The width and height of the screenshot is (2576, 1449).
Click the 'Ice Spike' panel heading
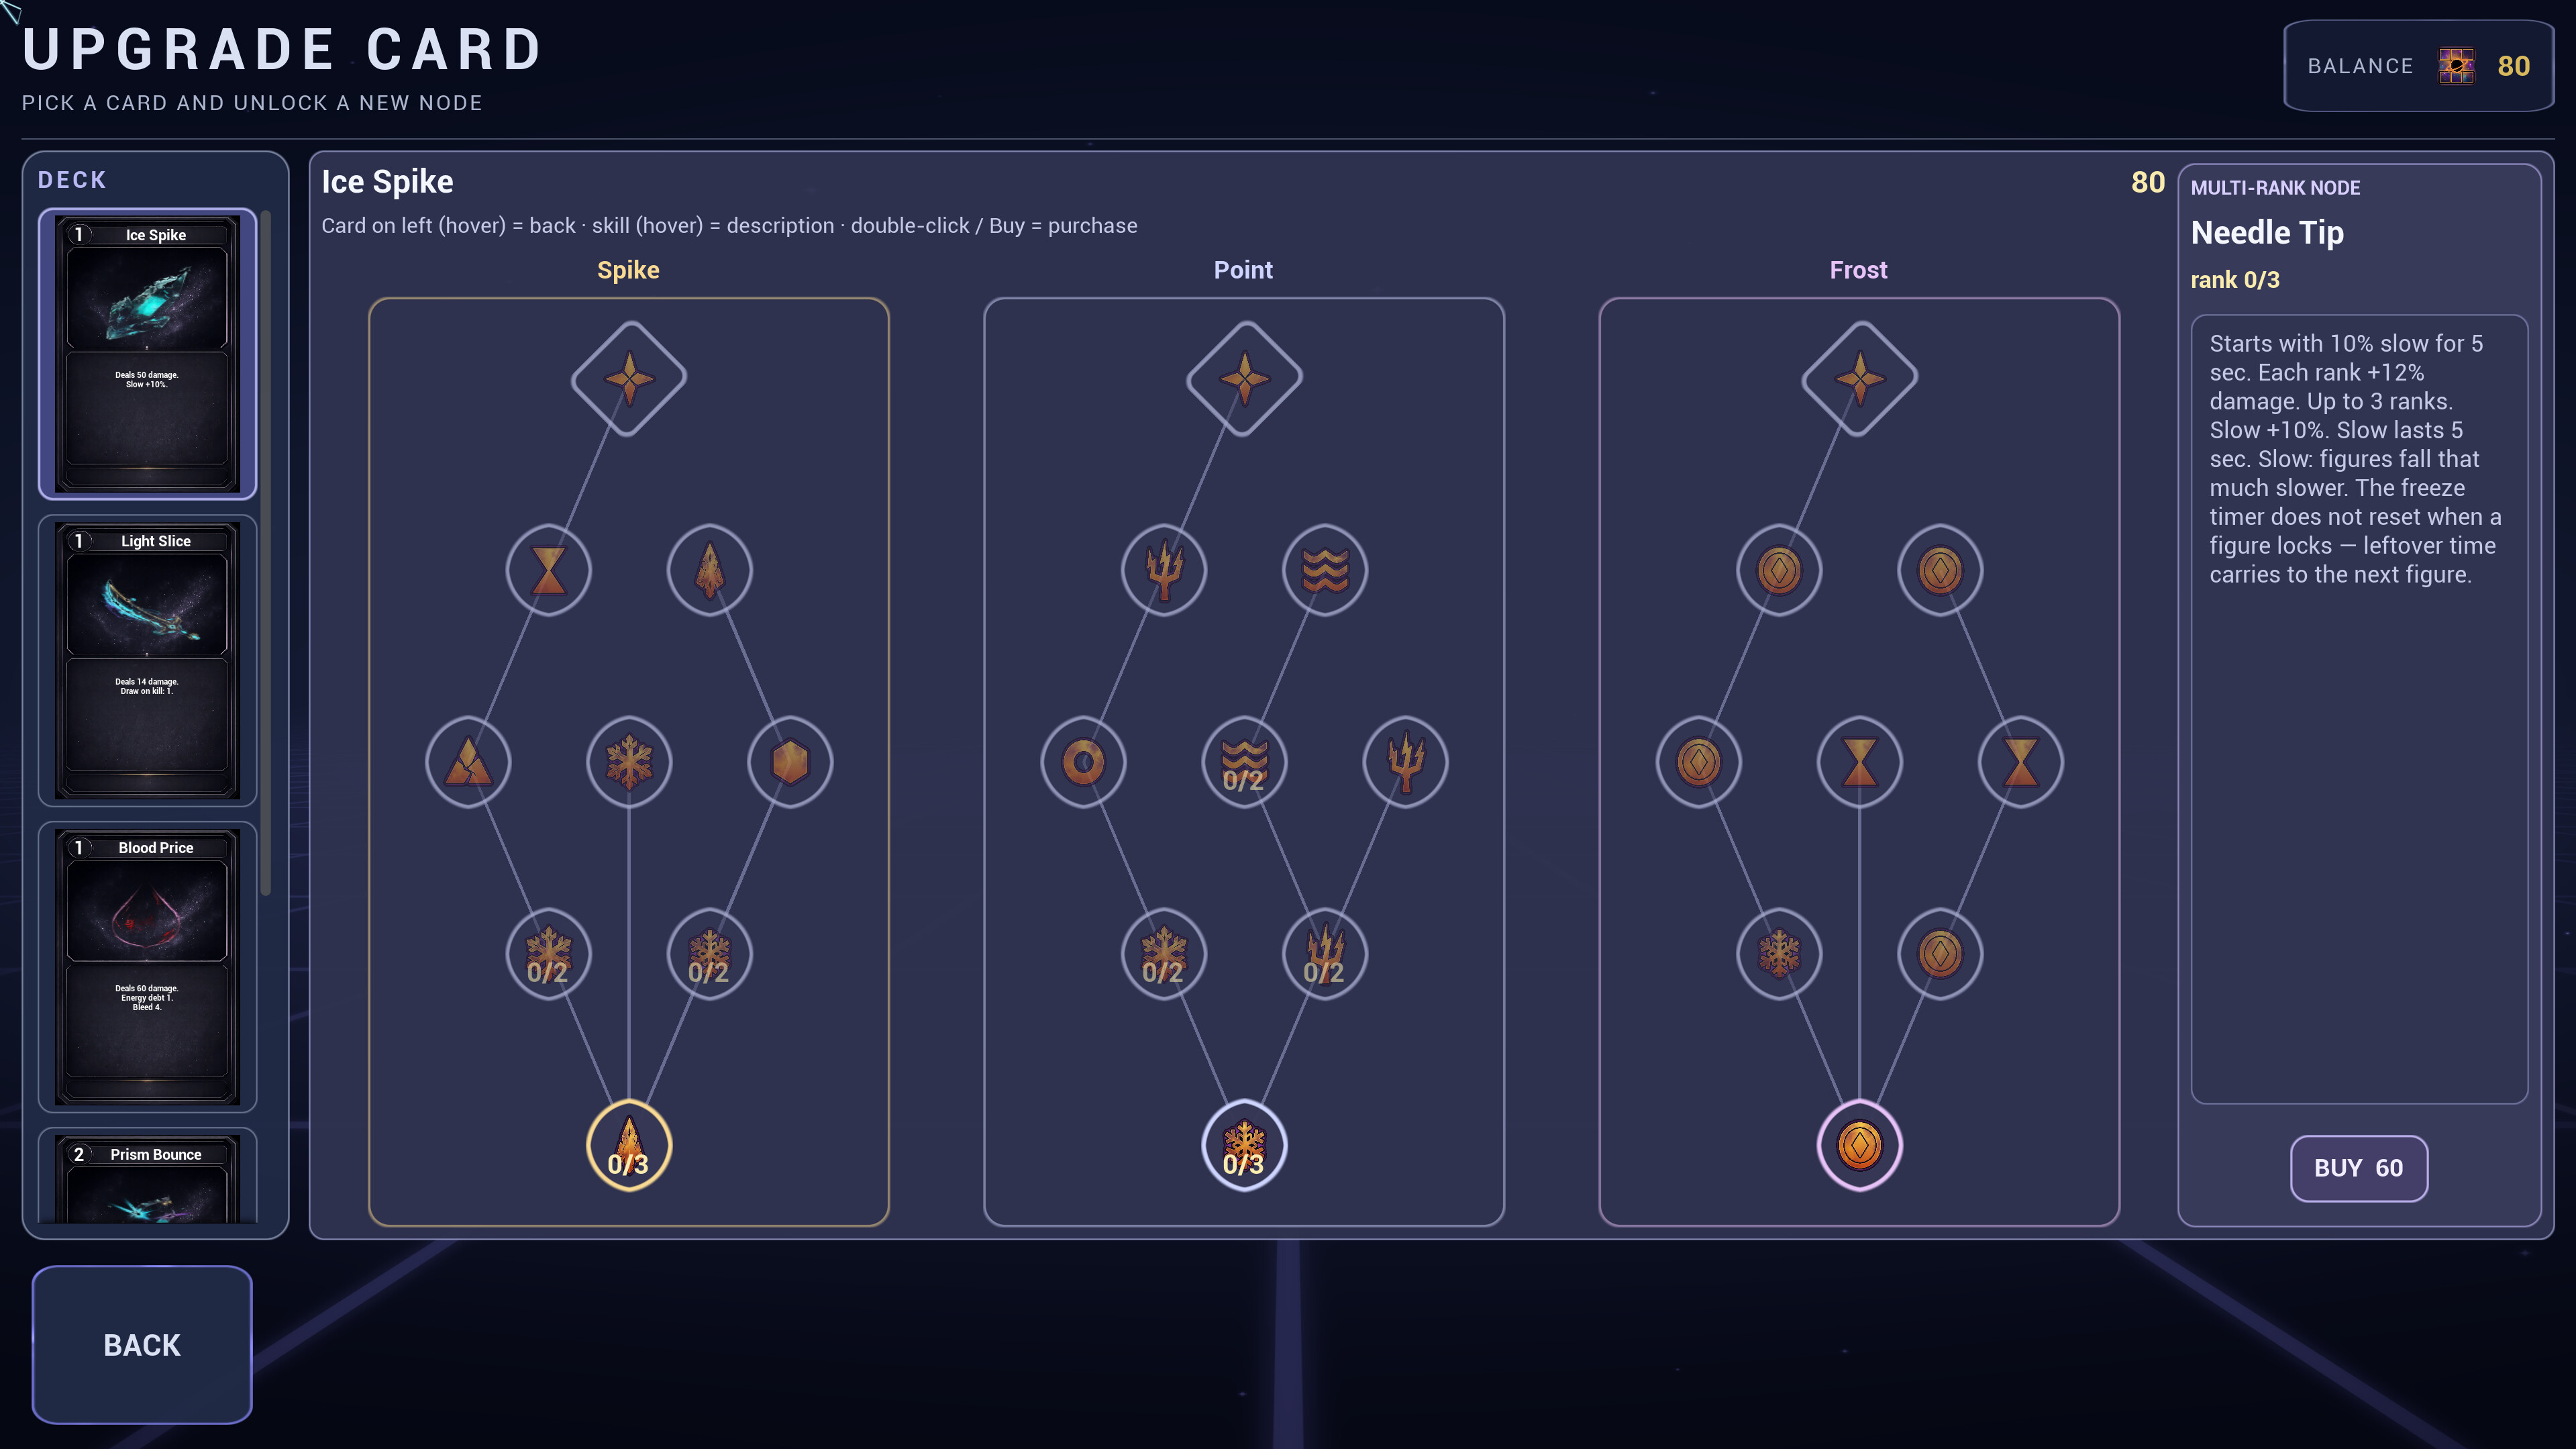[x=387, y=182]
